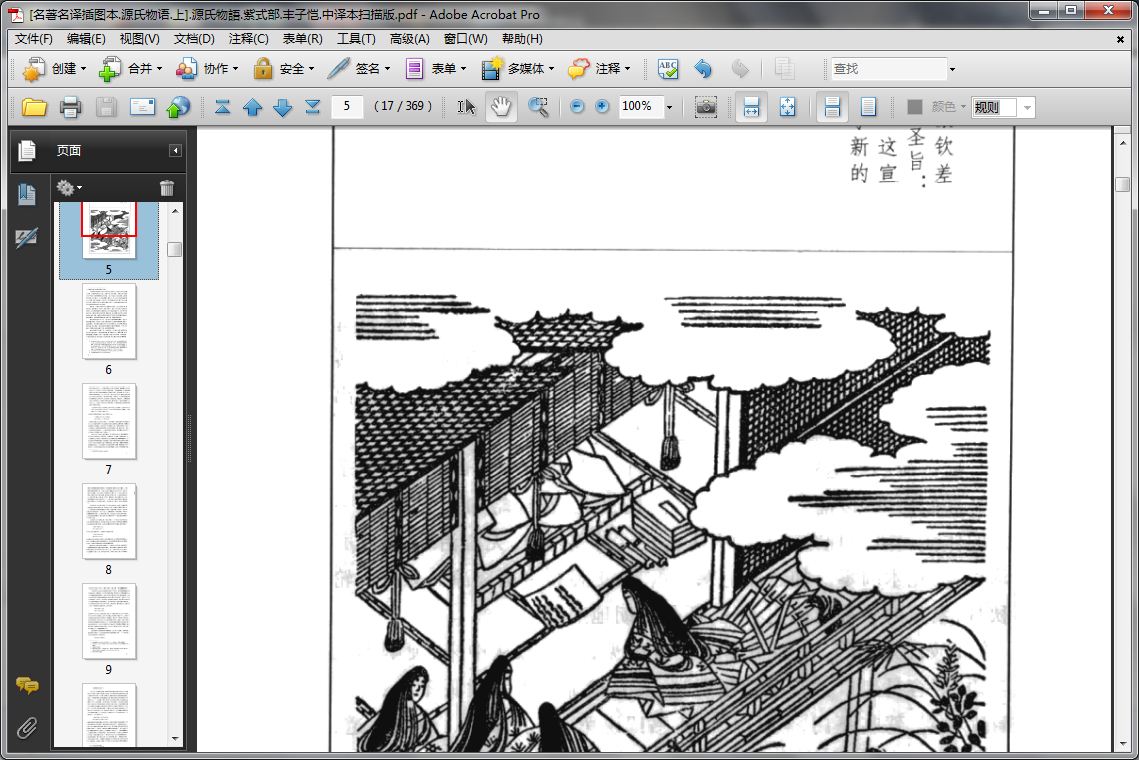
Task: Print the document using printer icon
Action: pos(70,108)
